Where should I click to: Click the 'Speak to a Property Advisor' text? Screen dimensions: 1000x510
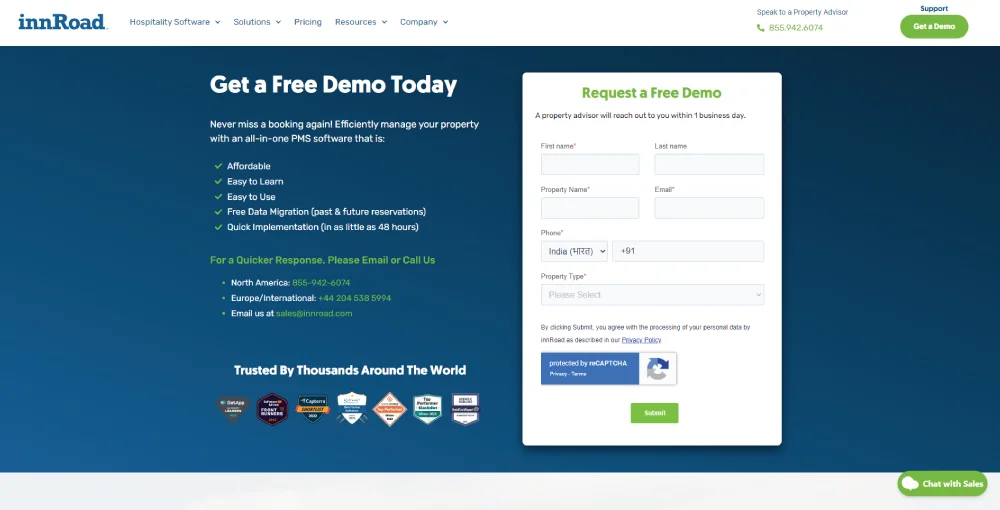pyautogui.click(x=802, y=12)
